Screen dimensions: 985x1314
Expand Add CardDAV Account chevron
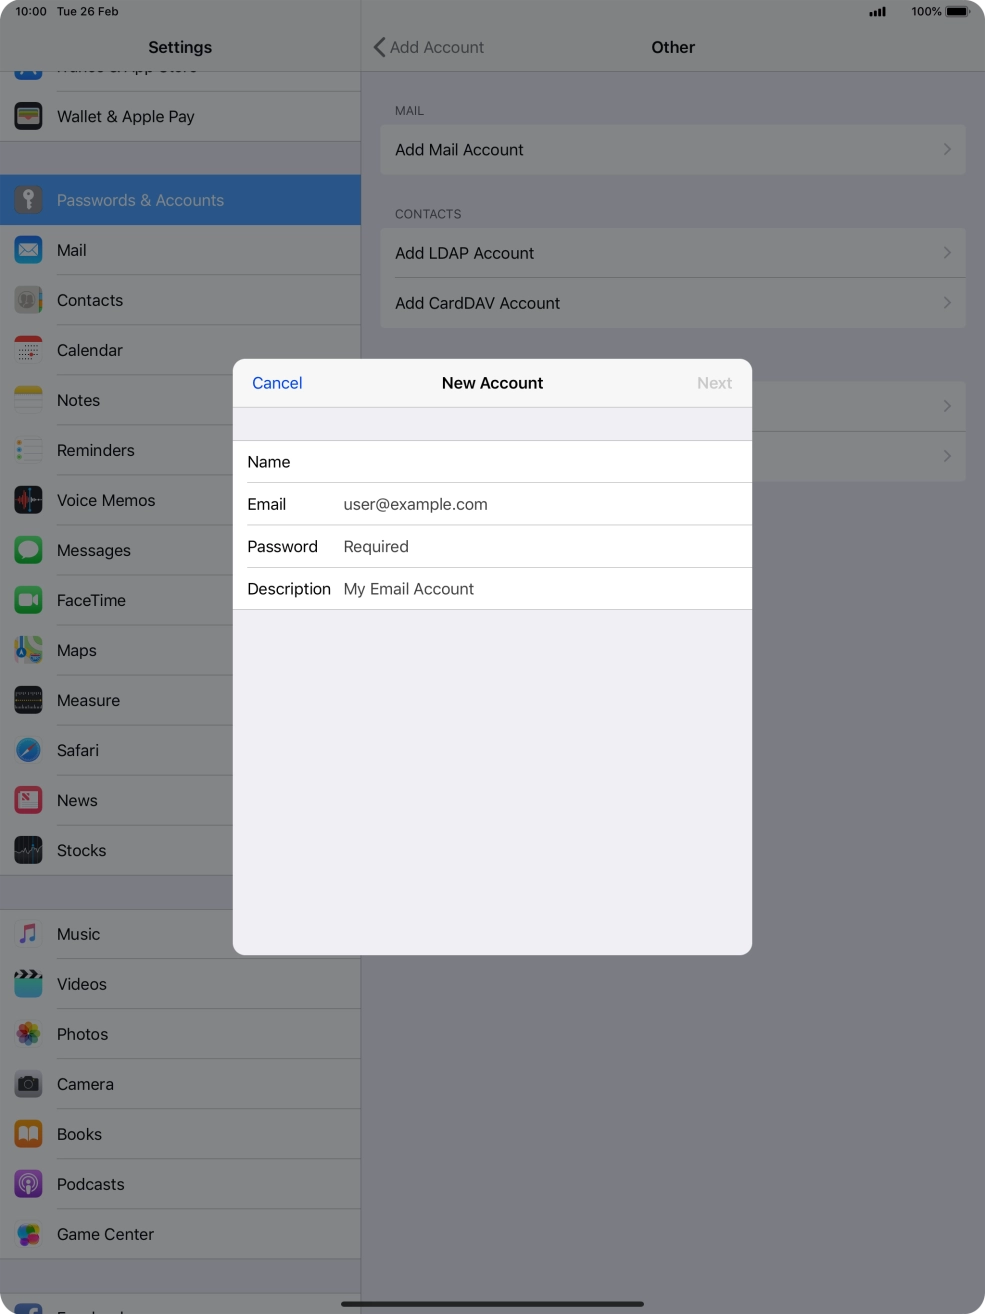(x=946, y=303)
